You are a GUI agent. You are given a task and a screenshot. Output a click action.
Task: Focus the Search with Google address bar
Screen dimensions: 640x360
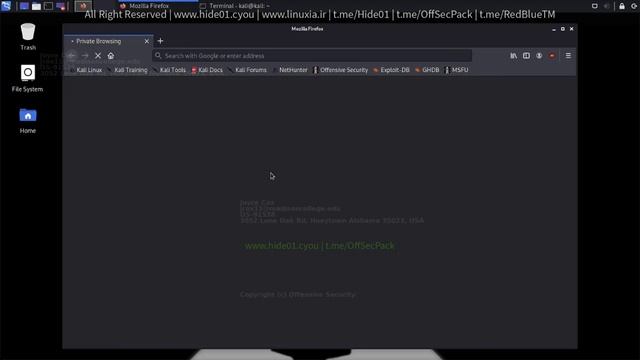pos(312,56)
